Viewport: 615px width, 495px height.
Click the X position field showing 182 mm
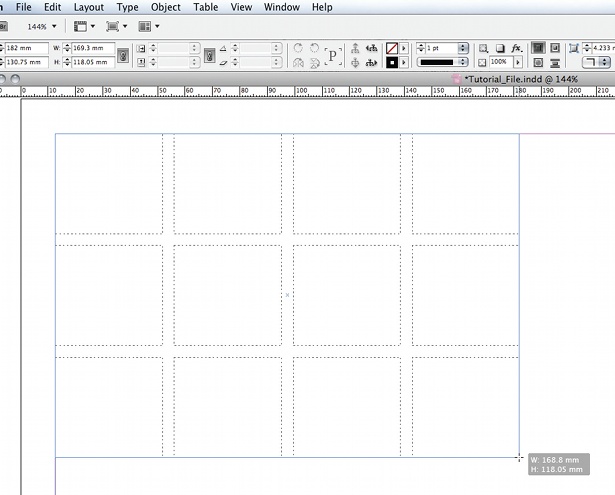point(27,48)
